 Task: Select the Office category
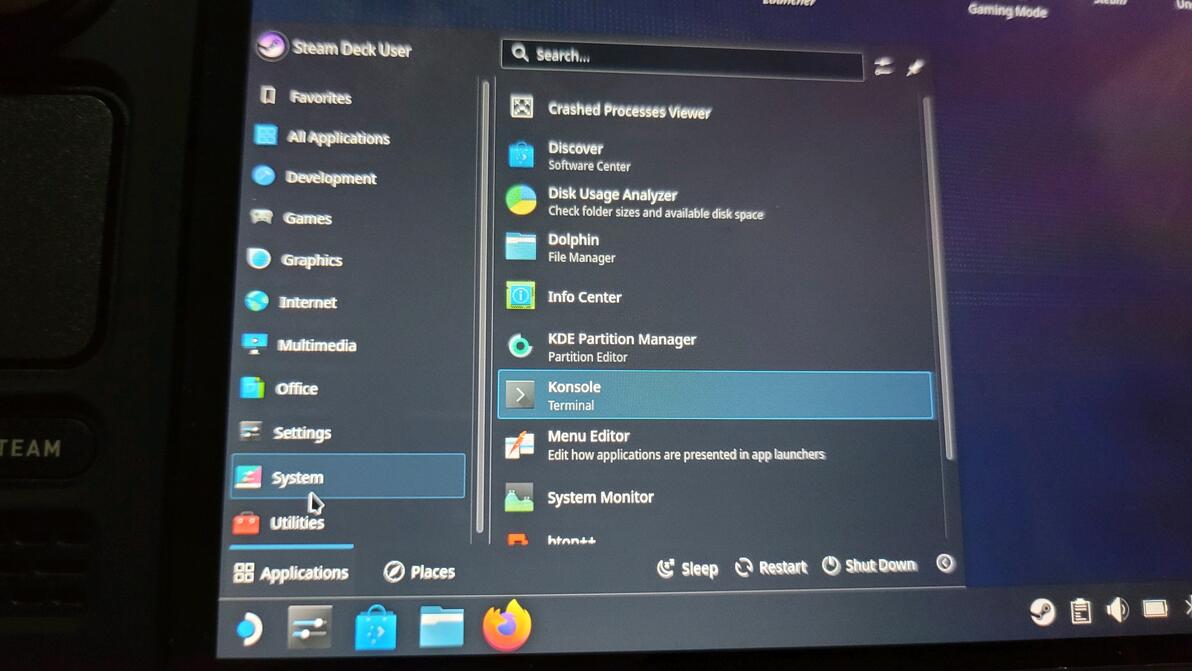(279, 388)
